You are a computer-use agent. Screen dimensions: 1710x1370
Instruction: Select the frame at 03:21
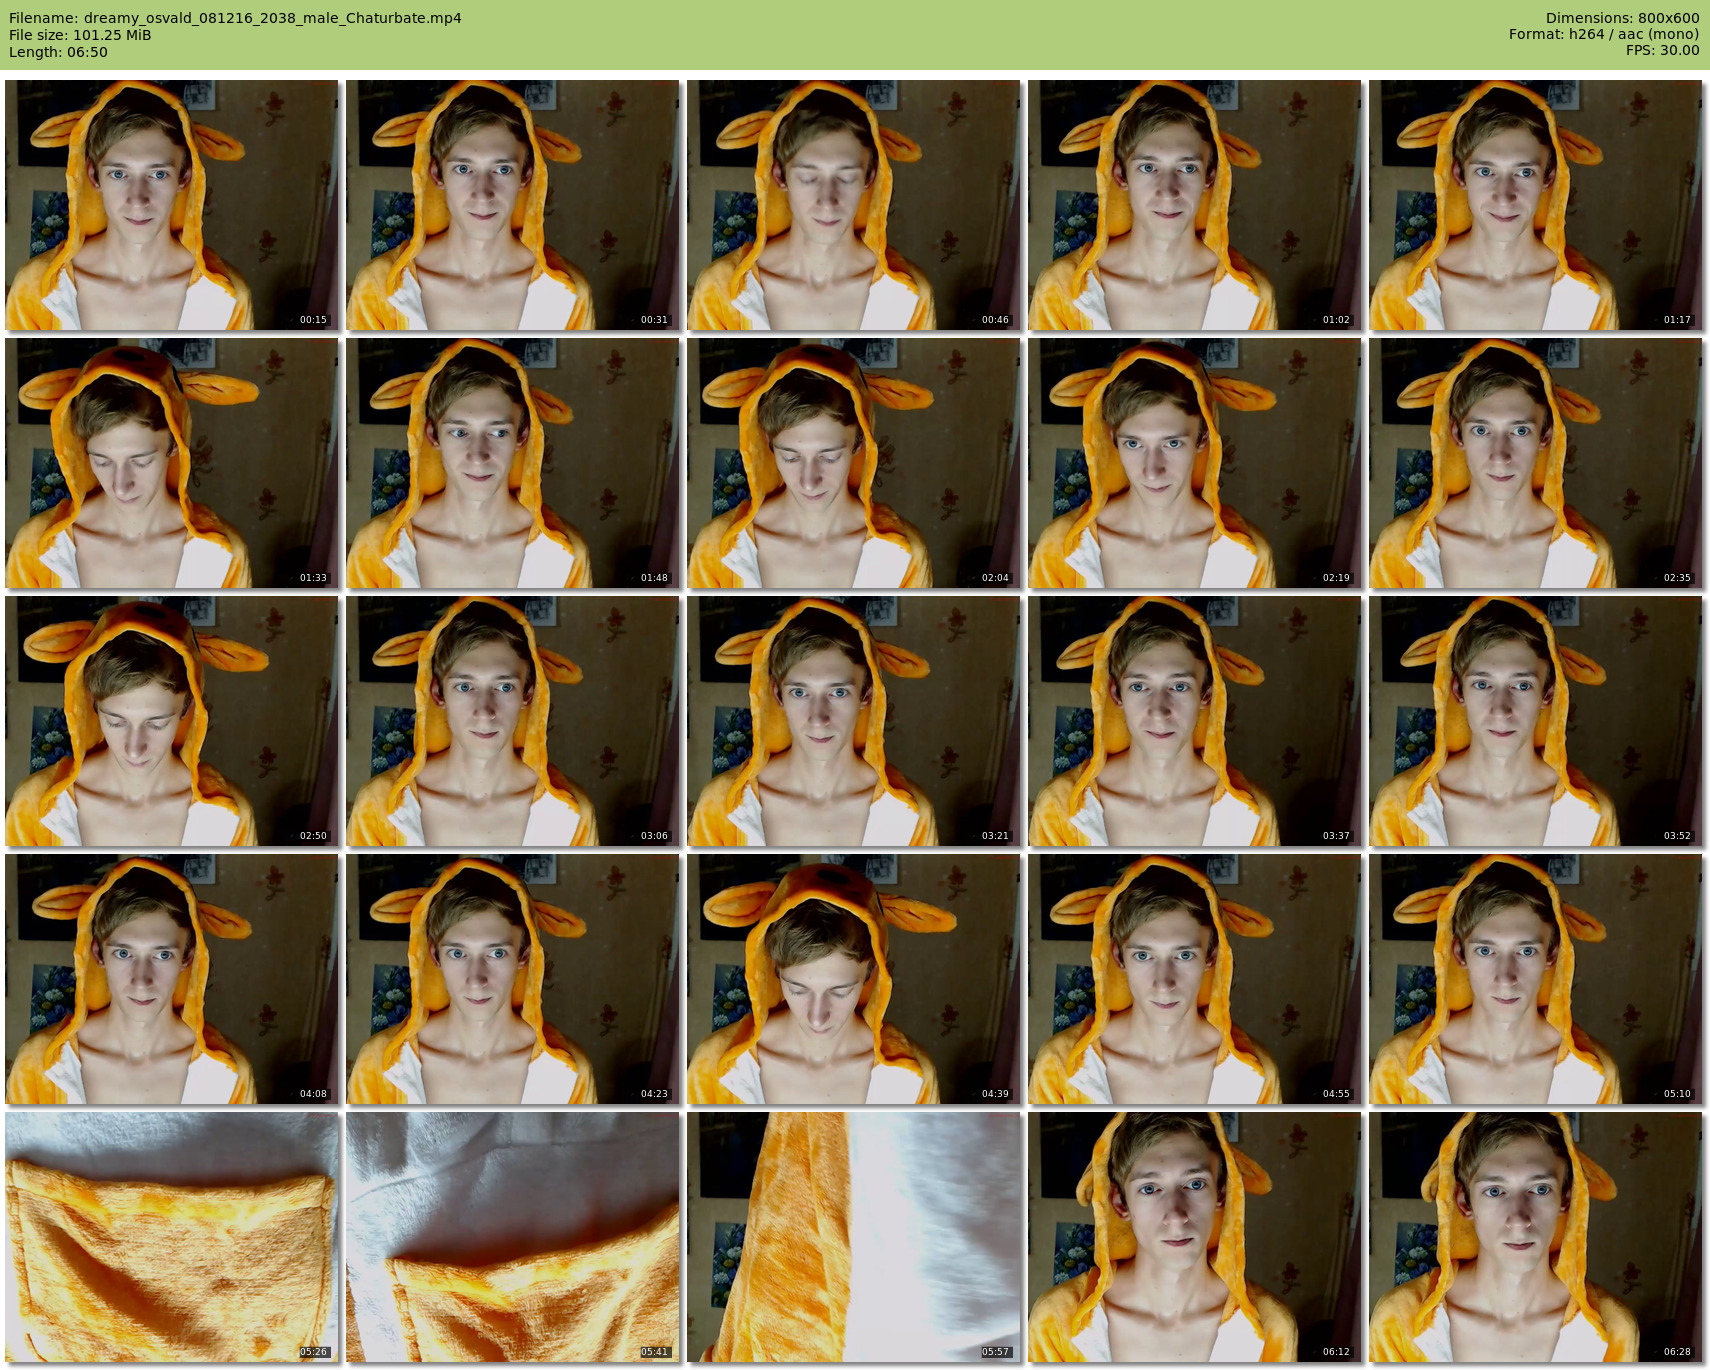pos(853,721)
